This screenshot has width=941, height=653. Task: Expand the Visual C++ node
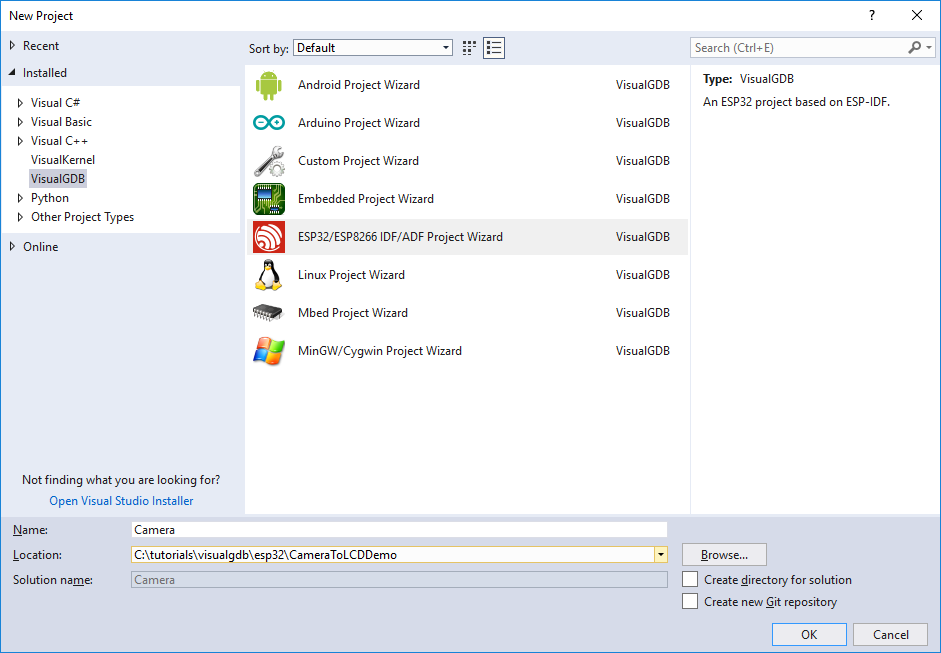click(x=20, y=141)
